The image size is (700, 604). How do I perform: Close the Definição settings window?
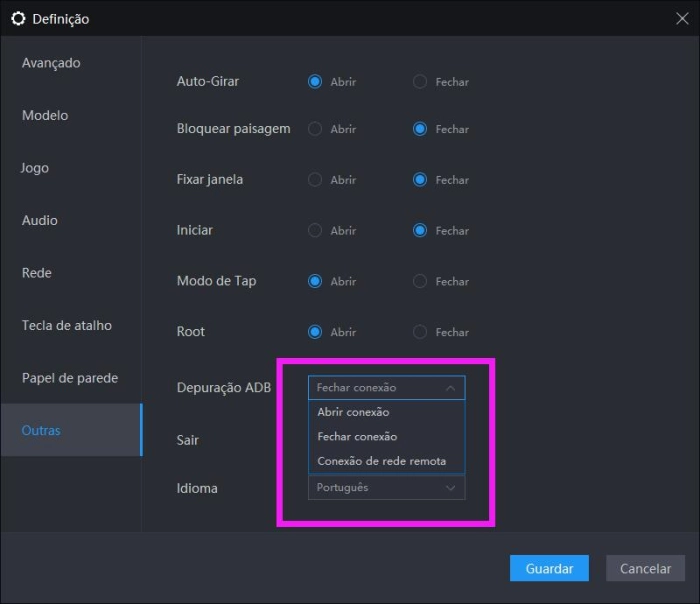coord(682,18)
